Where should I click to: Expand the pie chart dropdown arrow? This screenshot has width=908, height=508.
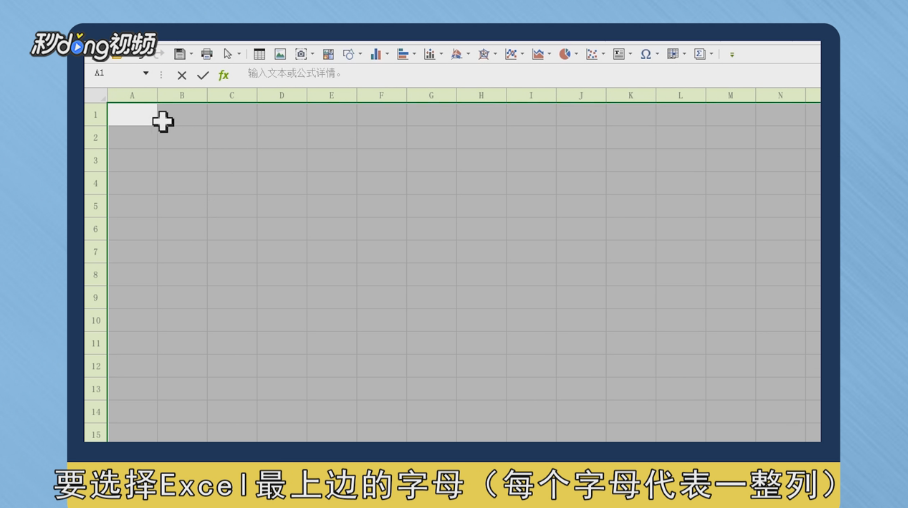pos(576,54)
